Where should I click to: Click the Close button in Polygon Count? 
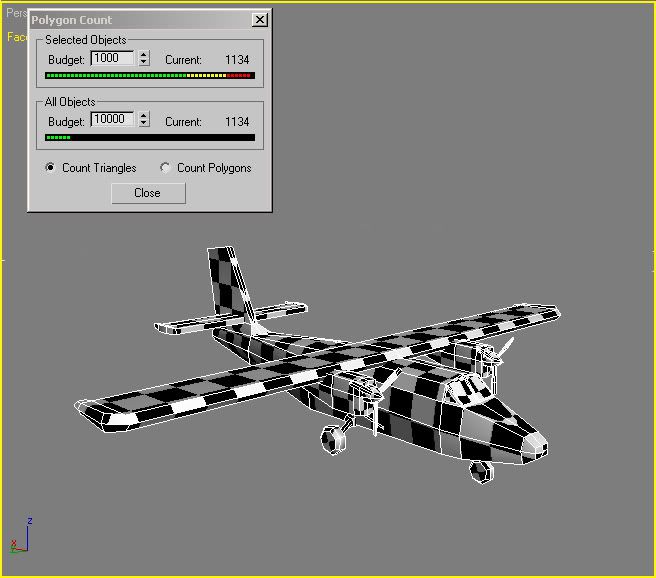tap(148, 193)
